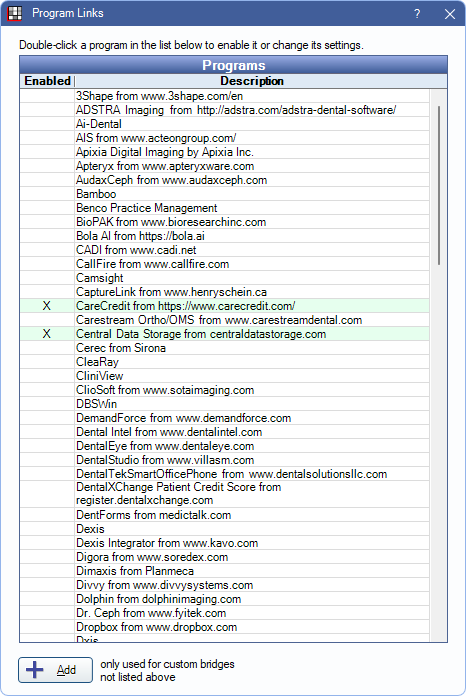466x696 pixels.
Task: Select Dr. Ceph from www.fyitek.com row
Action: coord(225,613)
